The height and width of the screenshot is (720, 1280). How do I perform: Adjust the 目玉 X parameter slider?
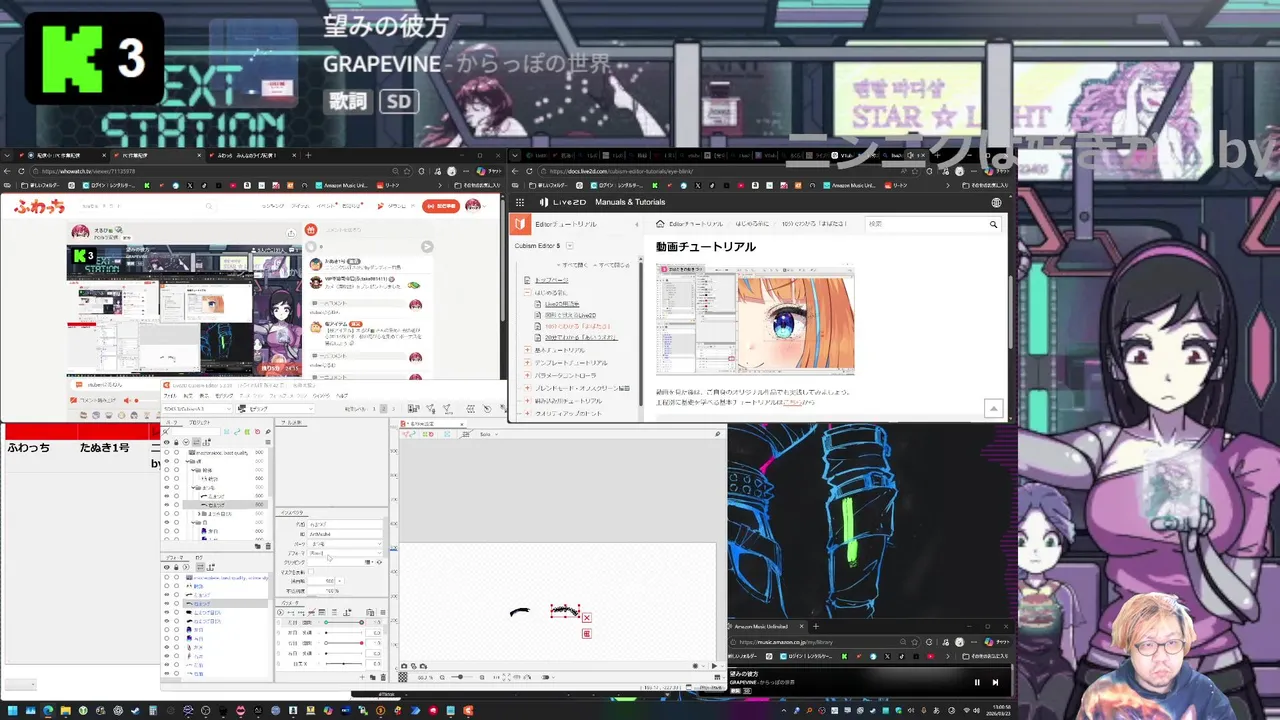point(344,664)
